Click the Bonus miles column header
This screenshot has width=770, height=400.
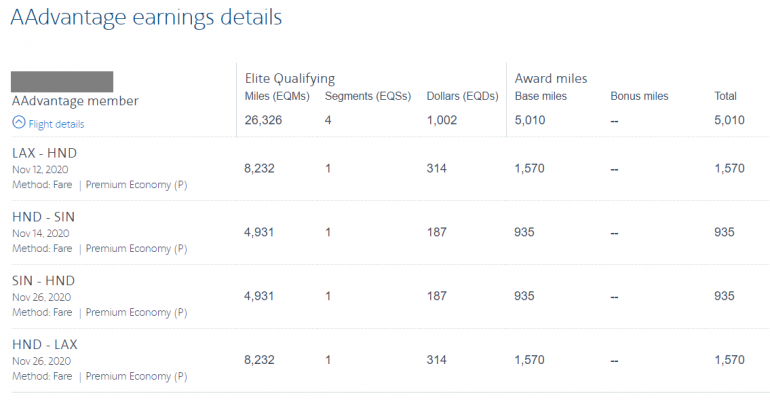[x=639, y=97]
